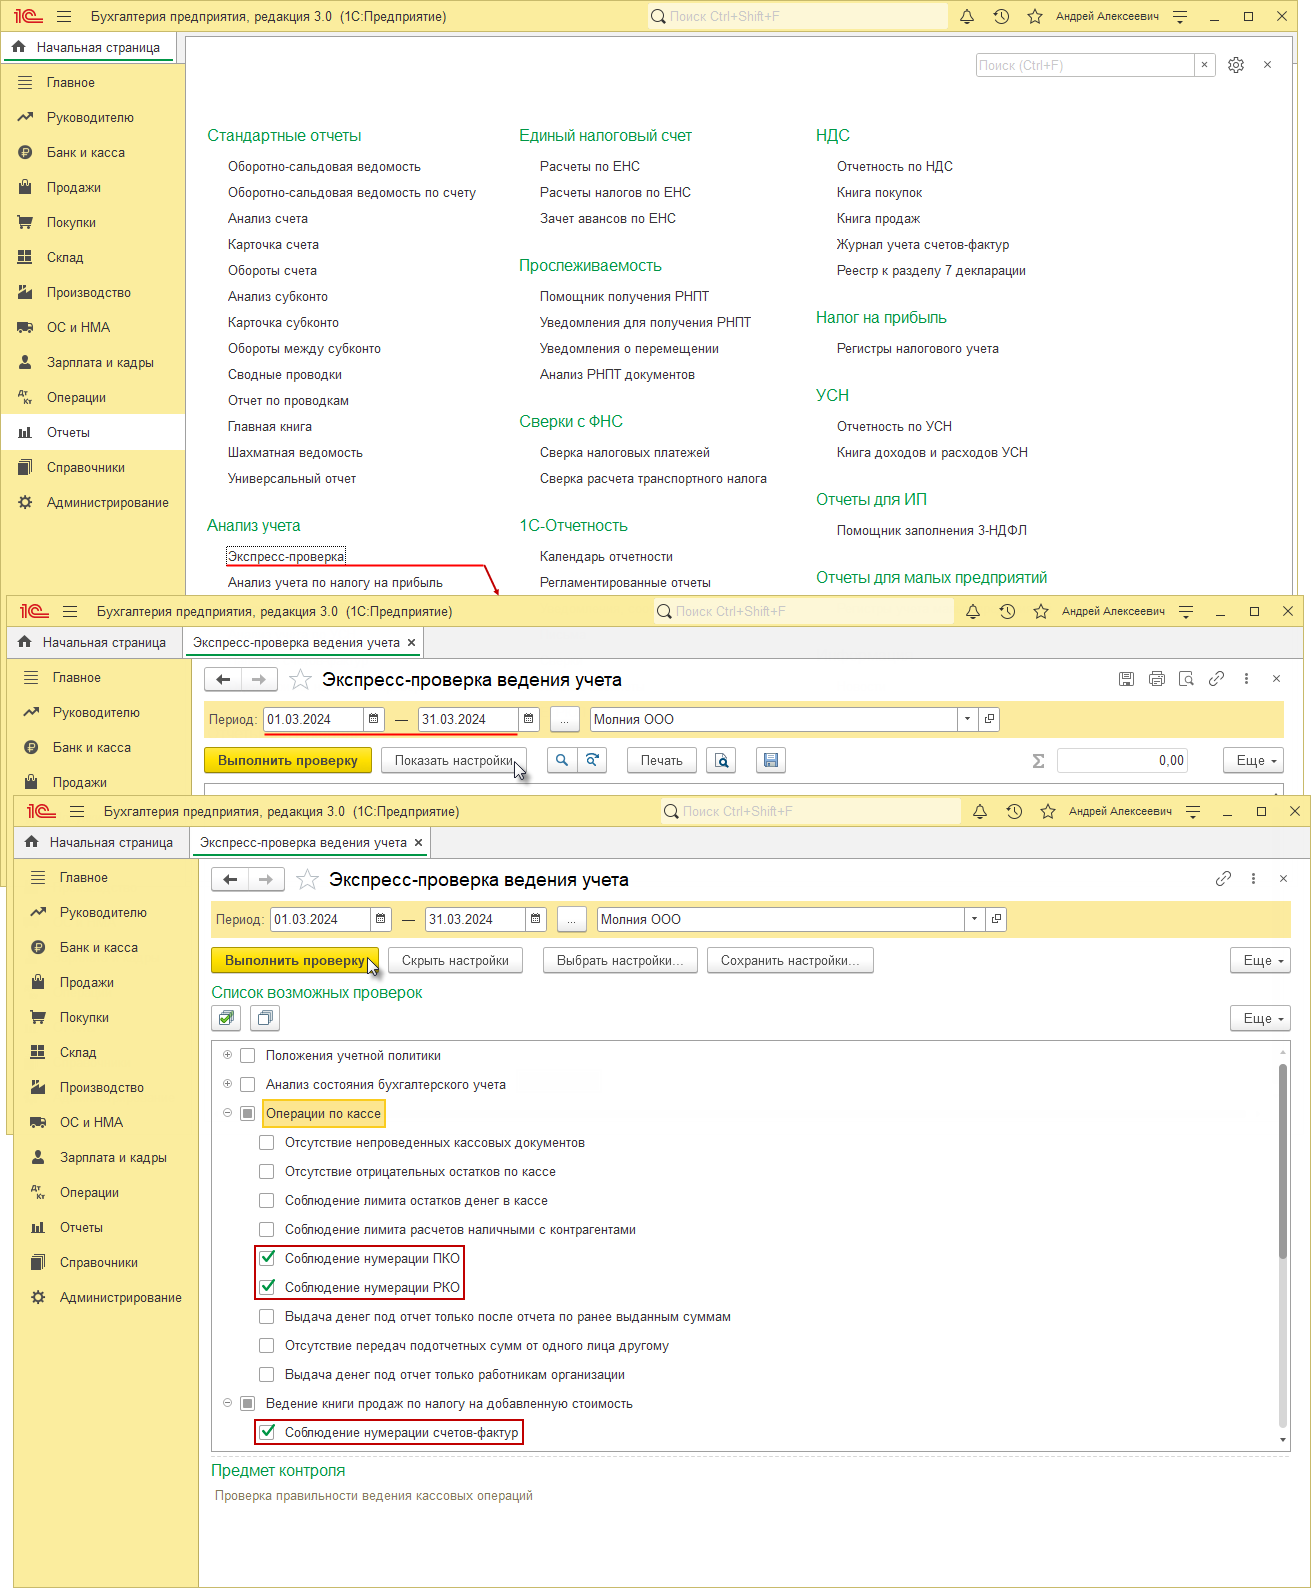The image size is (1313, 1590).
Task: Toggle Положения учетной политики checkbox
Action: coord(248,1055)
